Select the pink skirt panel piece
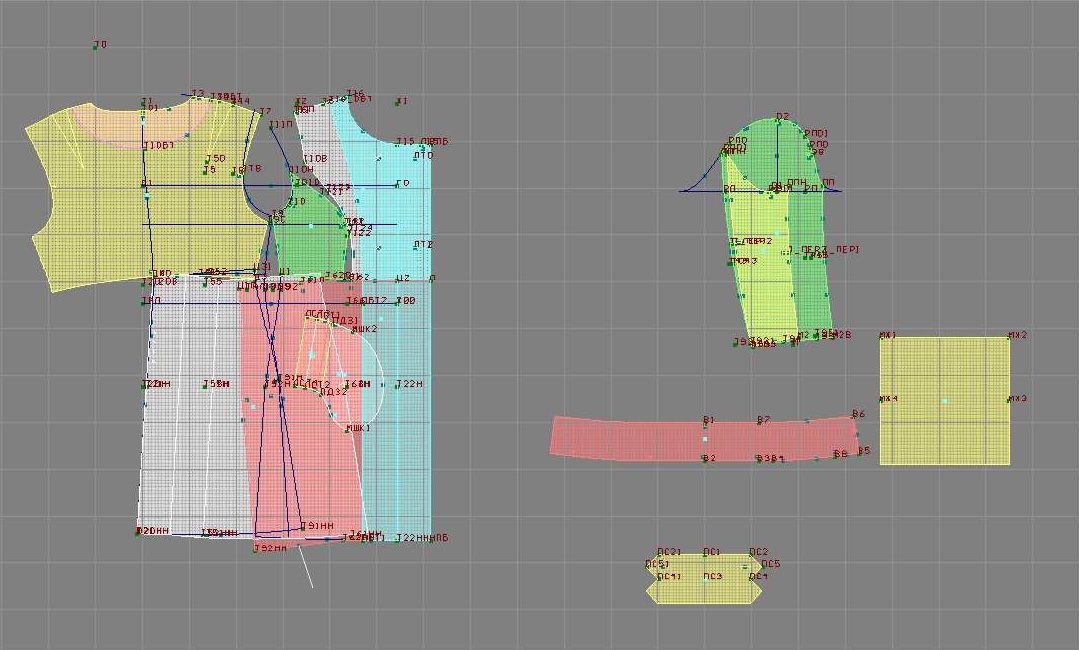The height and width of the screenshot is (650, 1079). (300, 480)
